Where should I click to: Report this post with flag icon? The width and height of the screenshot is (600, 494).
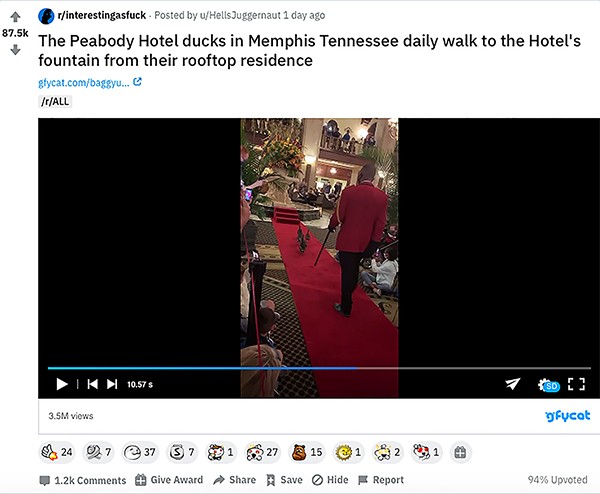click(x=381, y=480)
